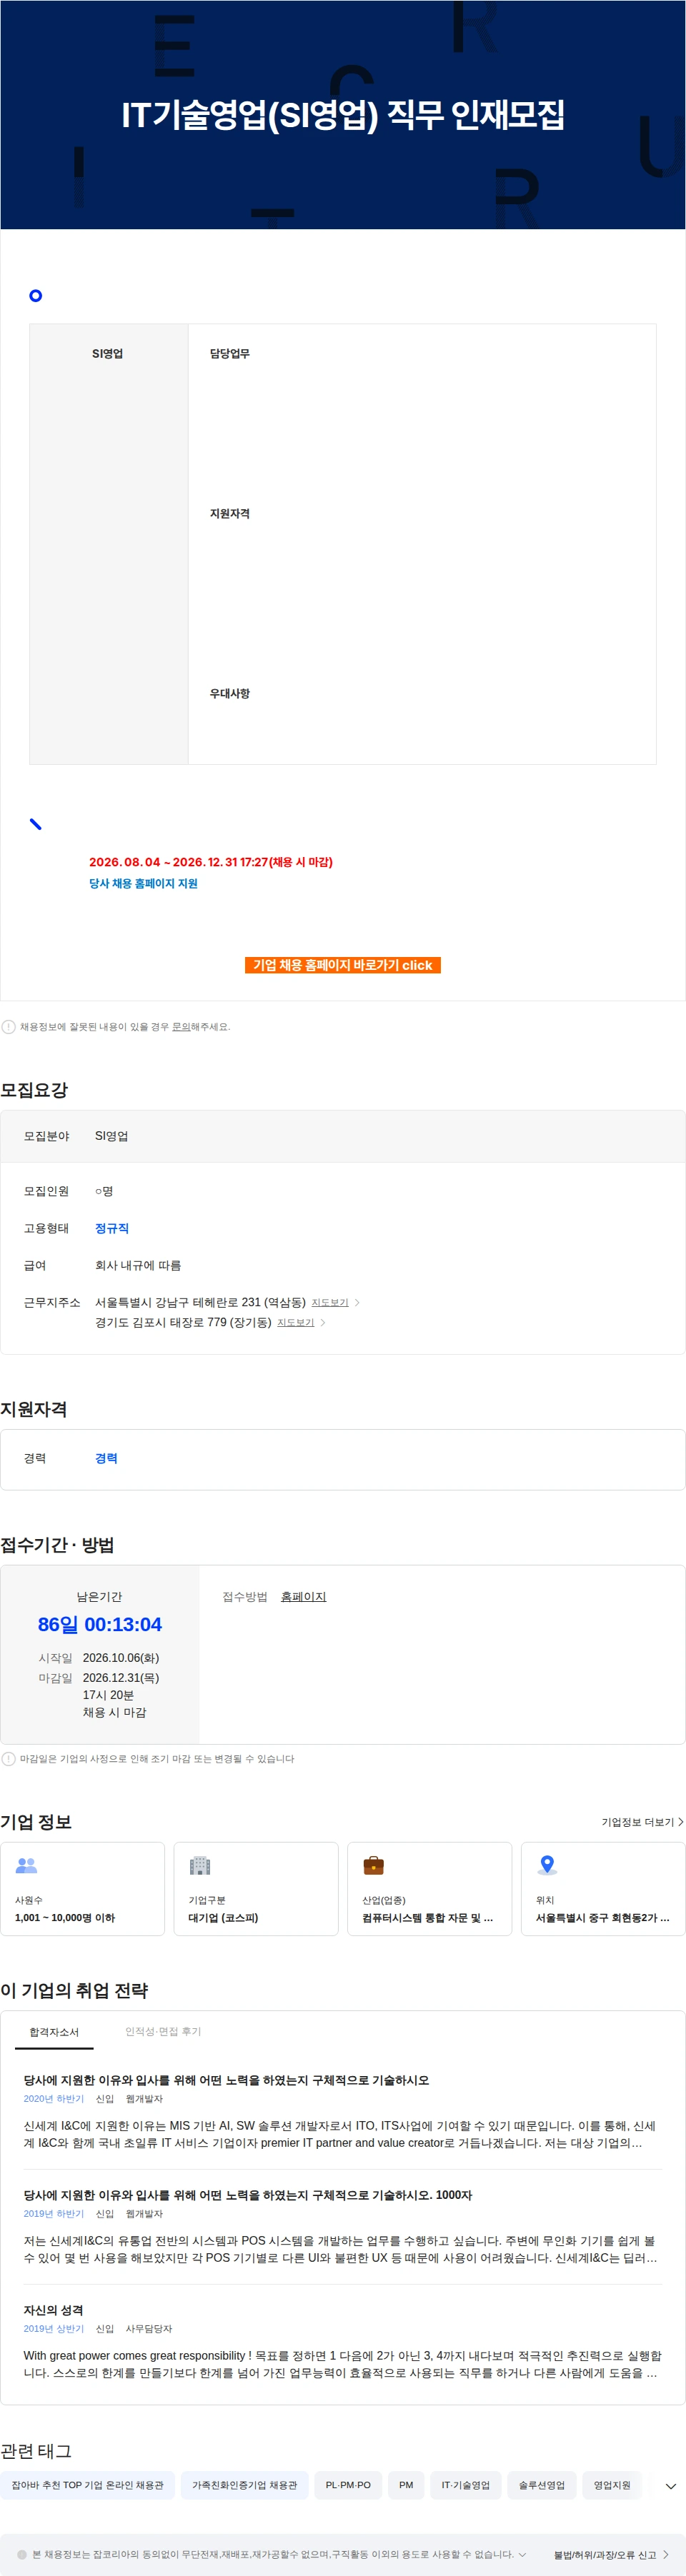Select the '정규직' employment type link

[x=112, y=1228]
